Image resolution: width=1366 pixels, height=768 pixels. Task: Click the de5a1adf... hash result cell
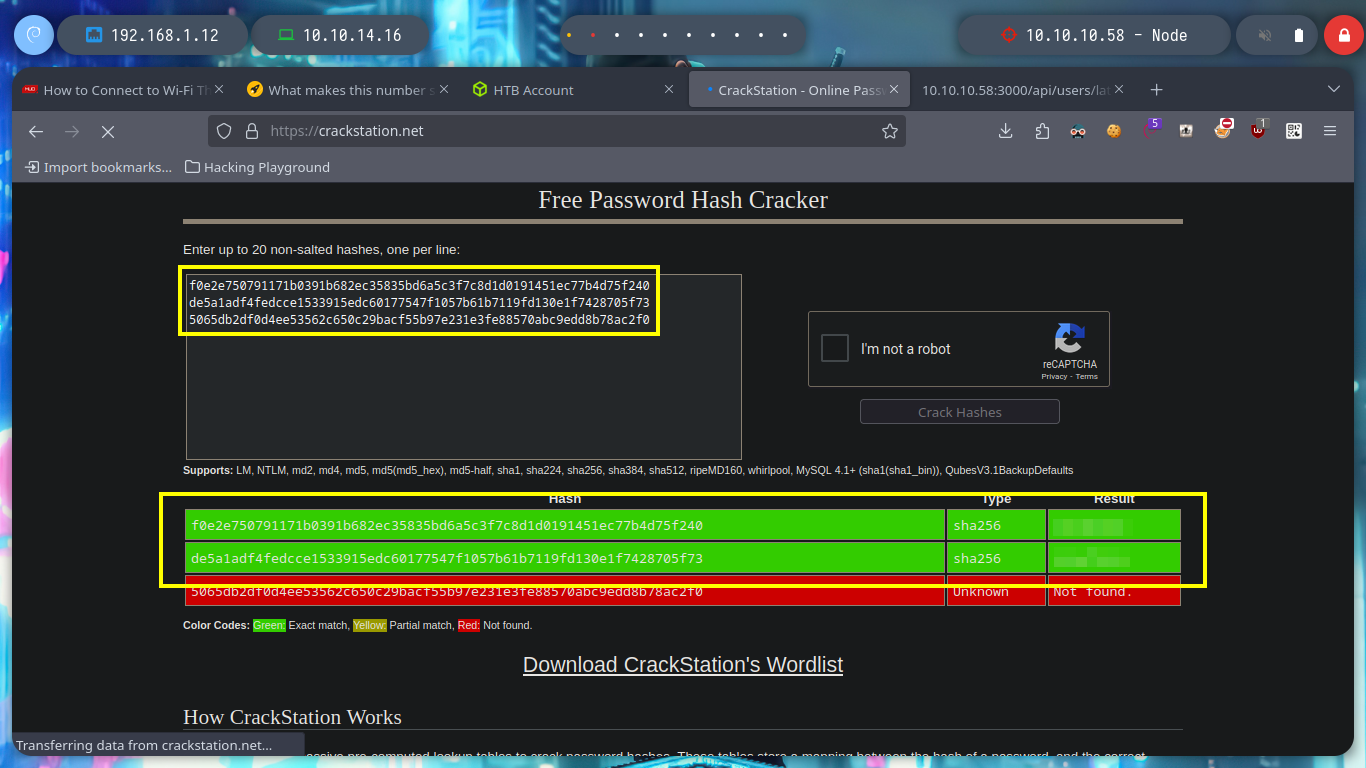(x=565, y=558)
